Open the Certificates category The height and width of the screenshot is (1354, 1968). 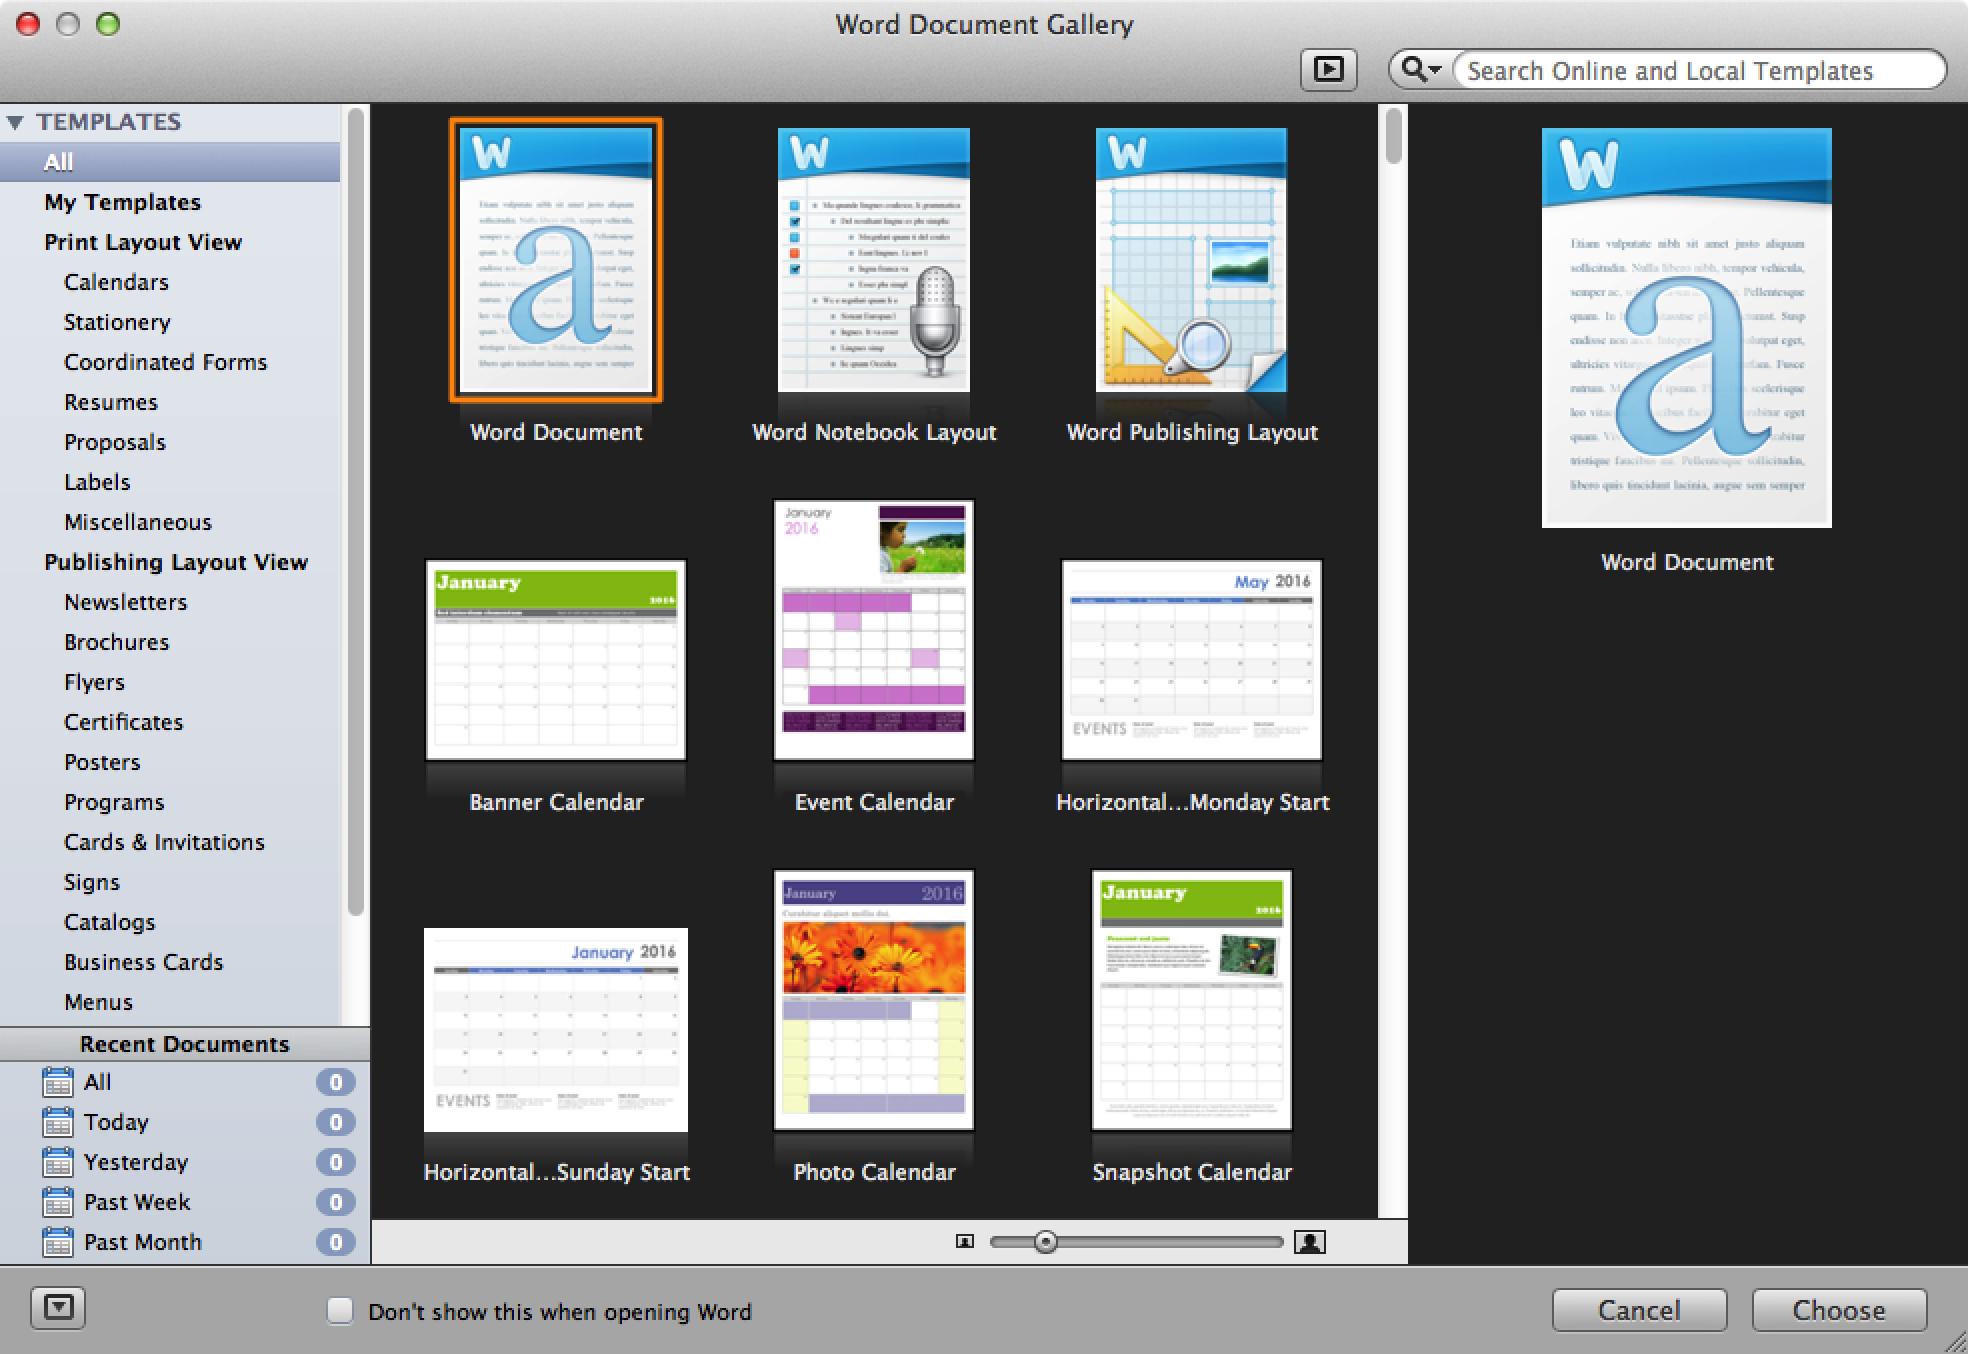[170, 722]
